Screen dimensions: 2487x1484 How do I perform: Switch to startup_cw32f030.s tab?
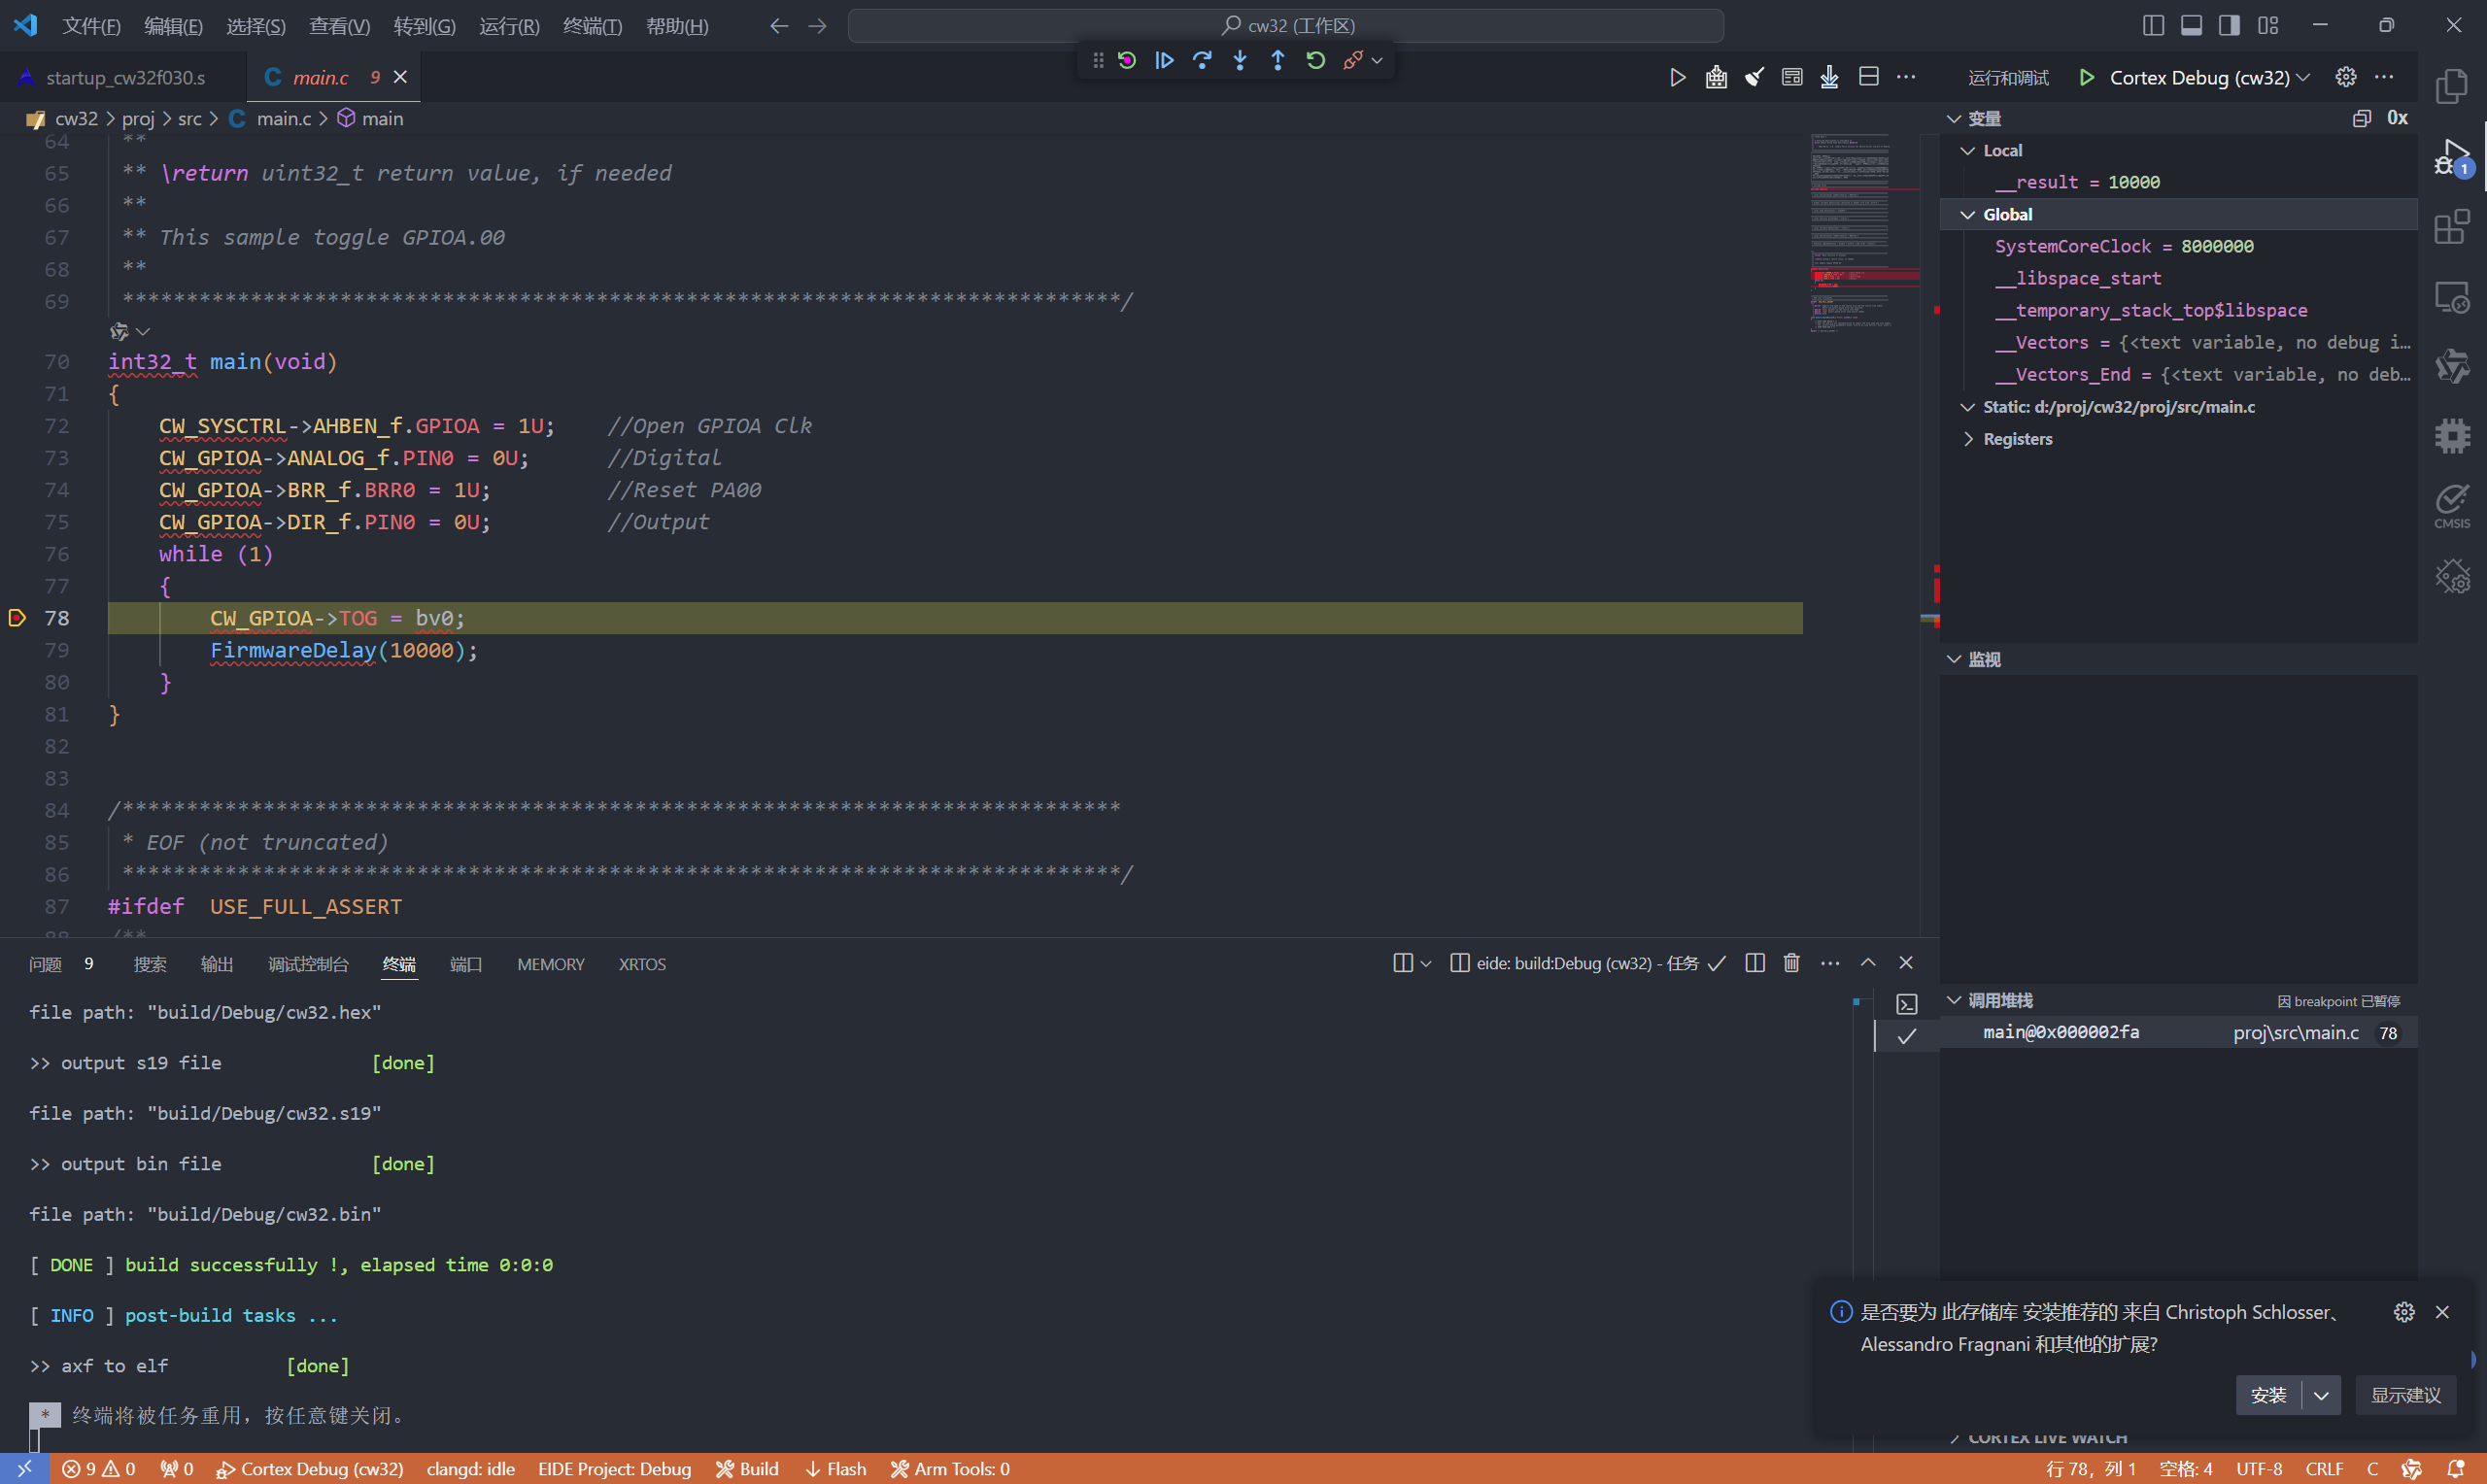pos(124,77)
